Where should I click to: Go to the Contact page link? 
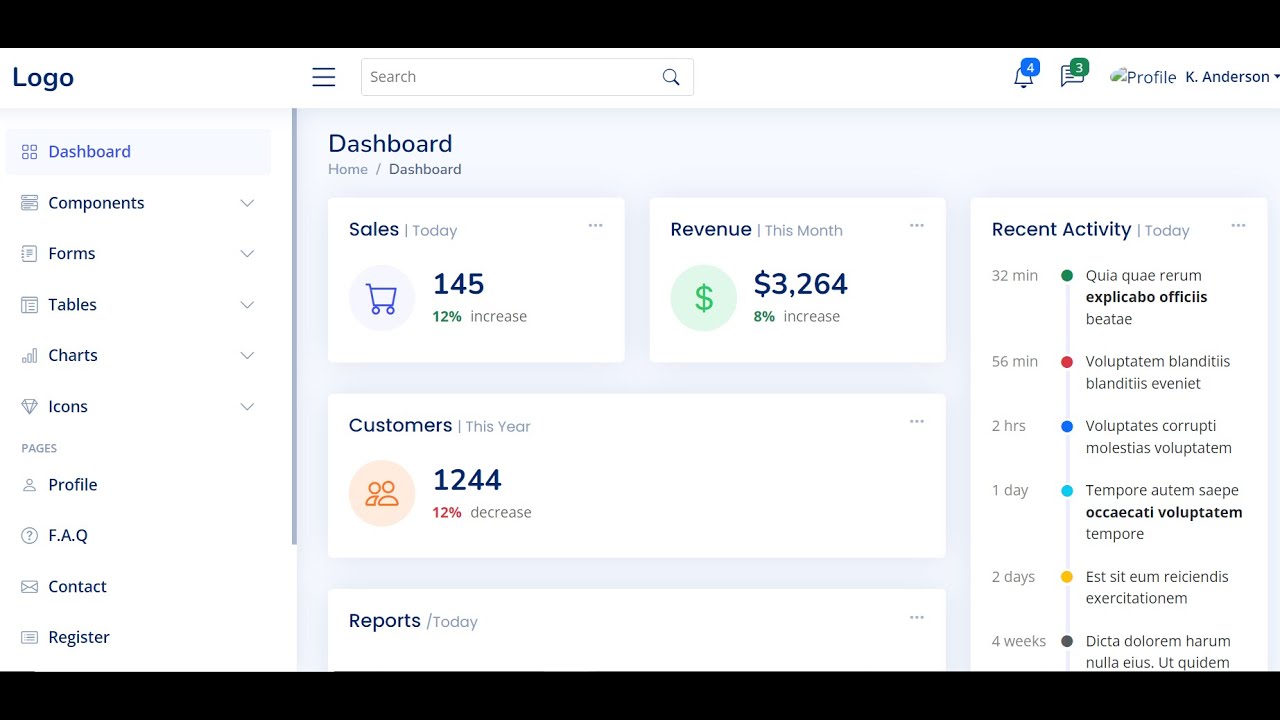(138, 587)
